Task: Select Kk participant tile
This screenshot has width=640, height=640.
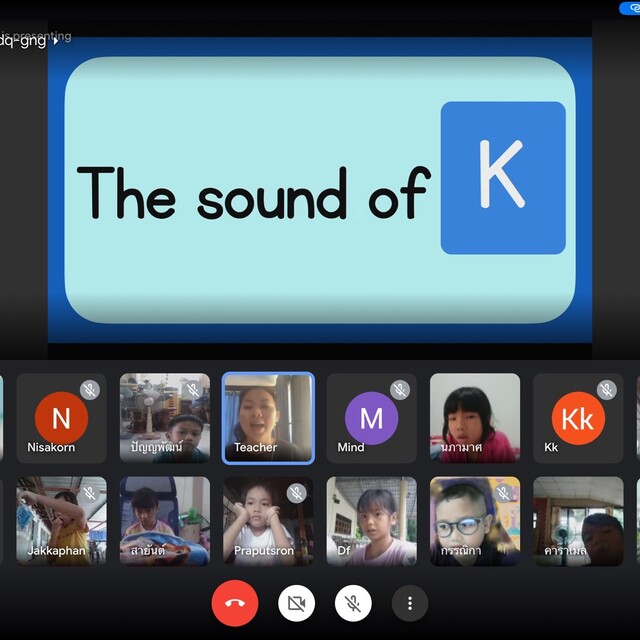Action: point(578,418)
